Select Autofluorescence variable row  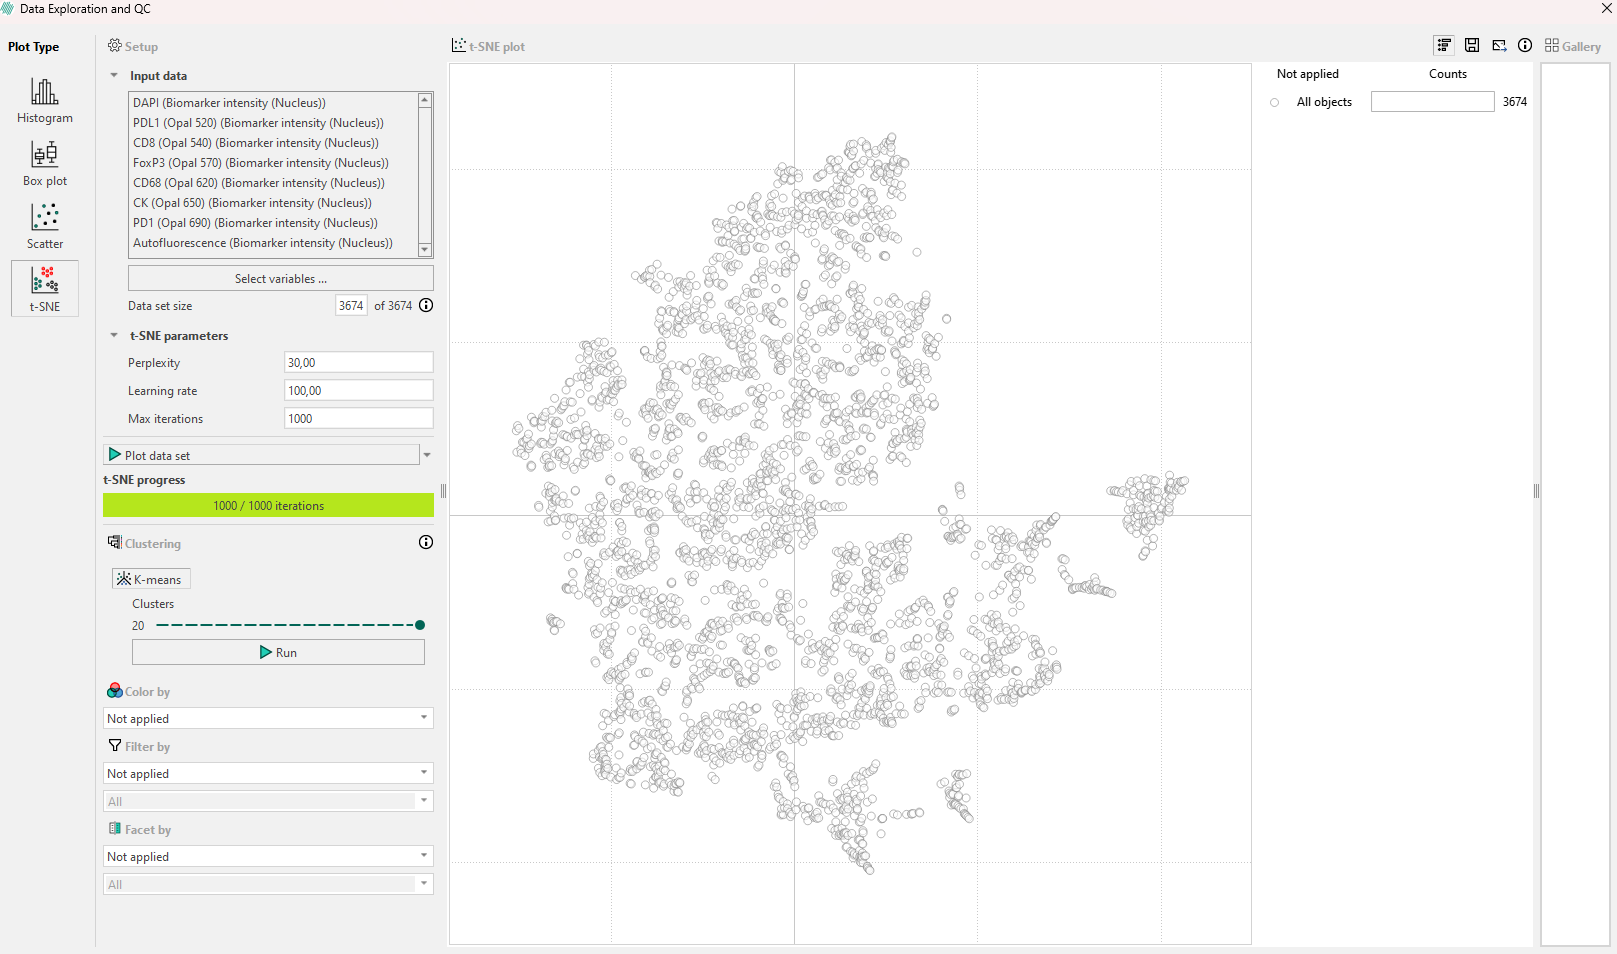pyautogui.click(x=272, y=242)
